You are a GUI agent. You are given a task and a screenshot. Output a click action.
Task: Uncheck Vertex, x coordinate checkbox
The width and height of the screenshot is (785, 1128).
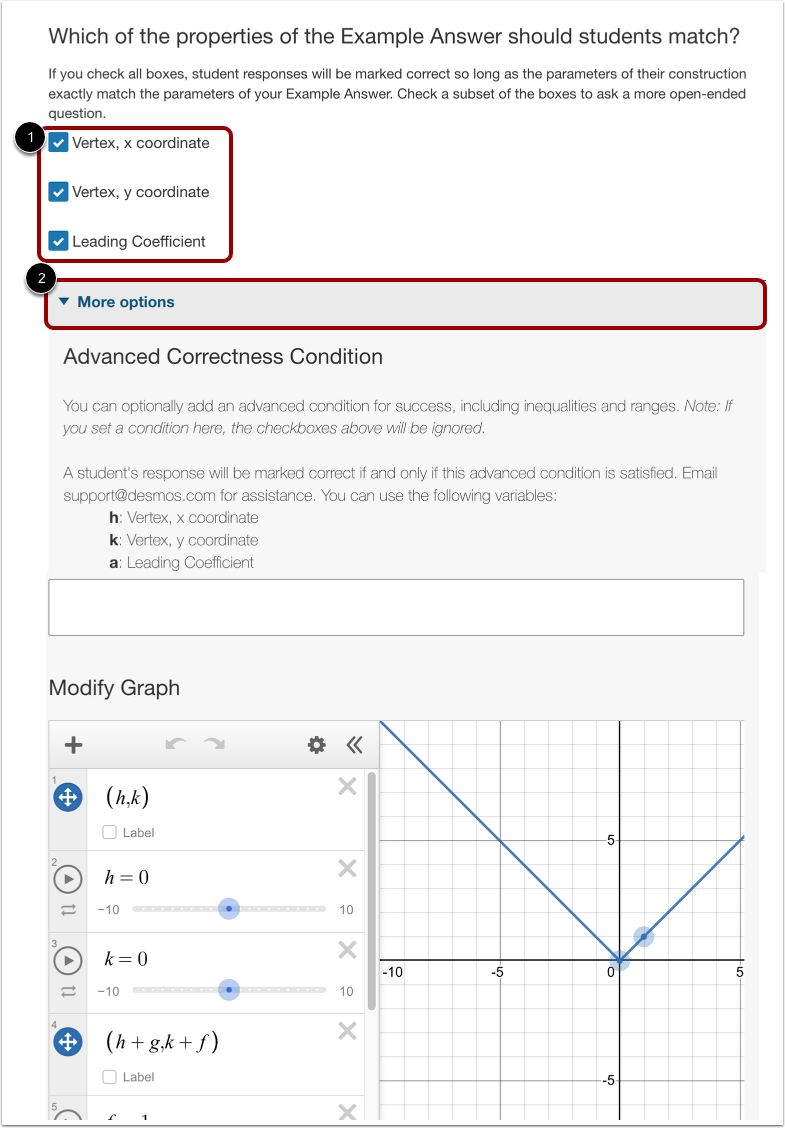tap(58, 142)
